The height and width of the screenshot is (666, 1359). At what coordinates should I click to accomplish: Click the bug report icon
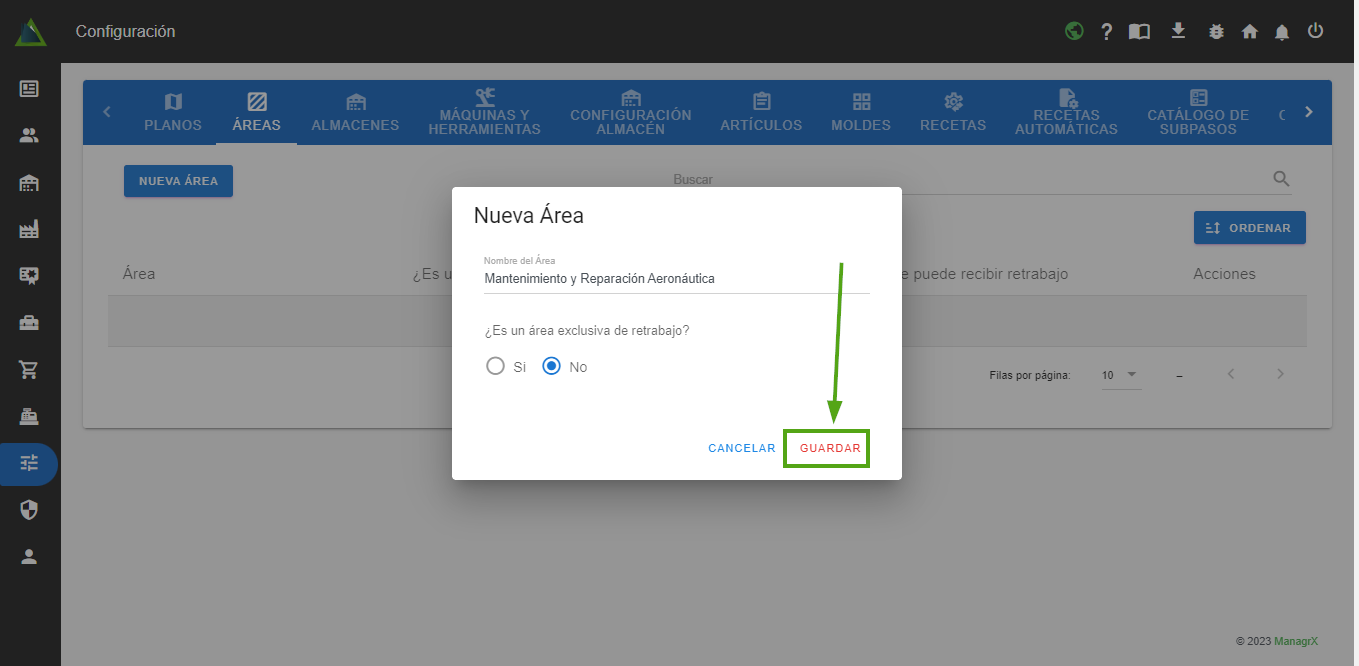point(1216,32)
